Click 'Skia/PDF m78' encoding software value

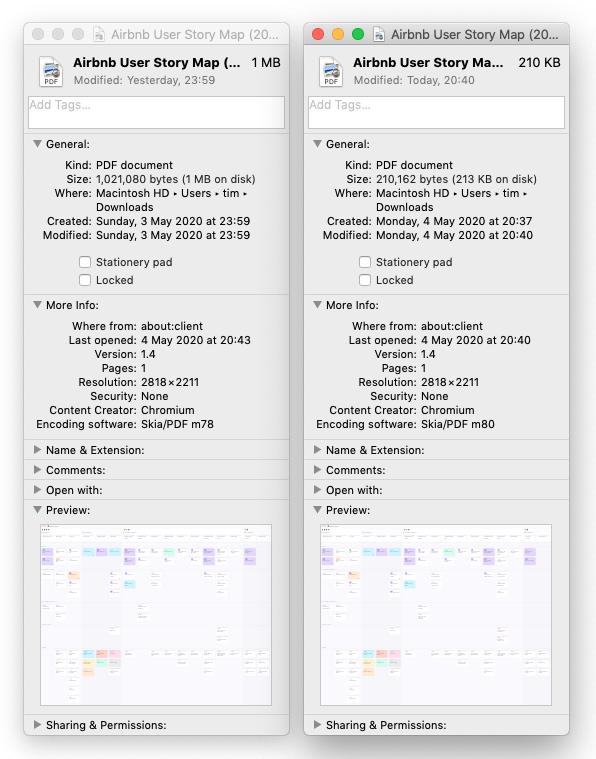[x=177, y=424]
